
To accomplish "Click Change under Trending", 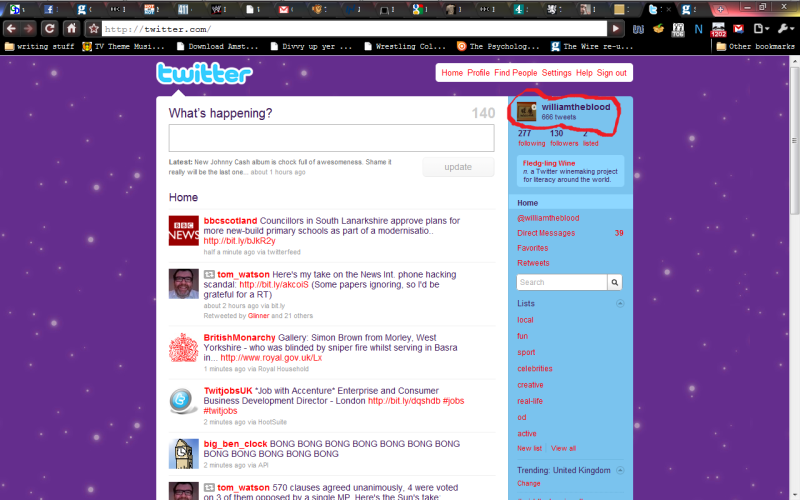I will 529,483.
